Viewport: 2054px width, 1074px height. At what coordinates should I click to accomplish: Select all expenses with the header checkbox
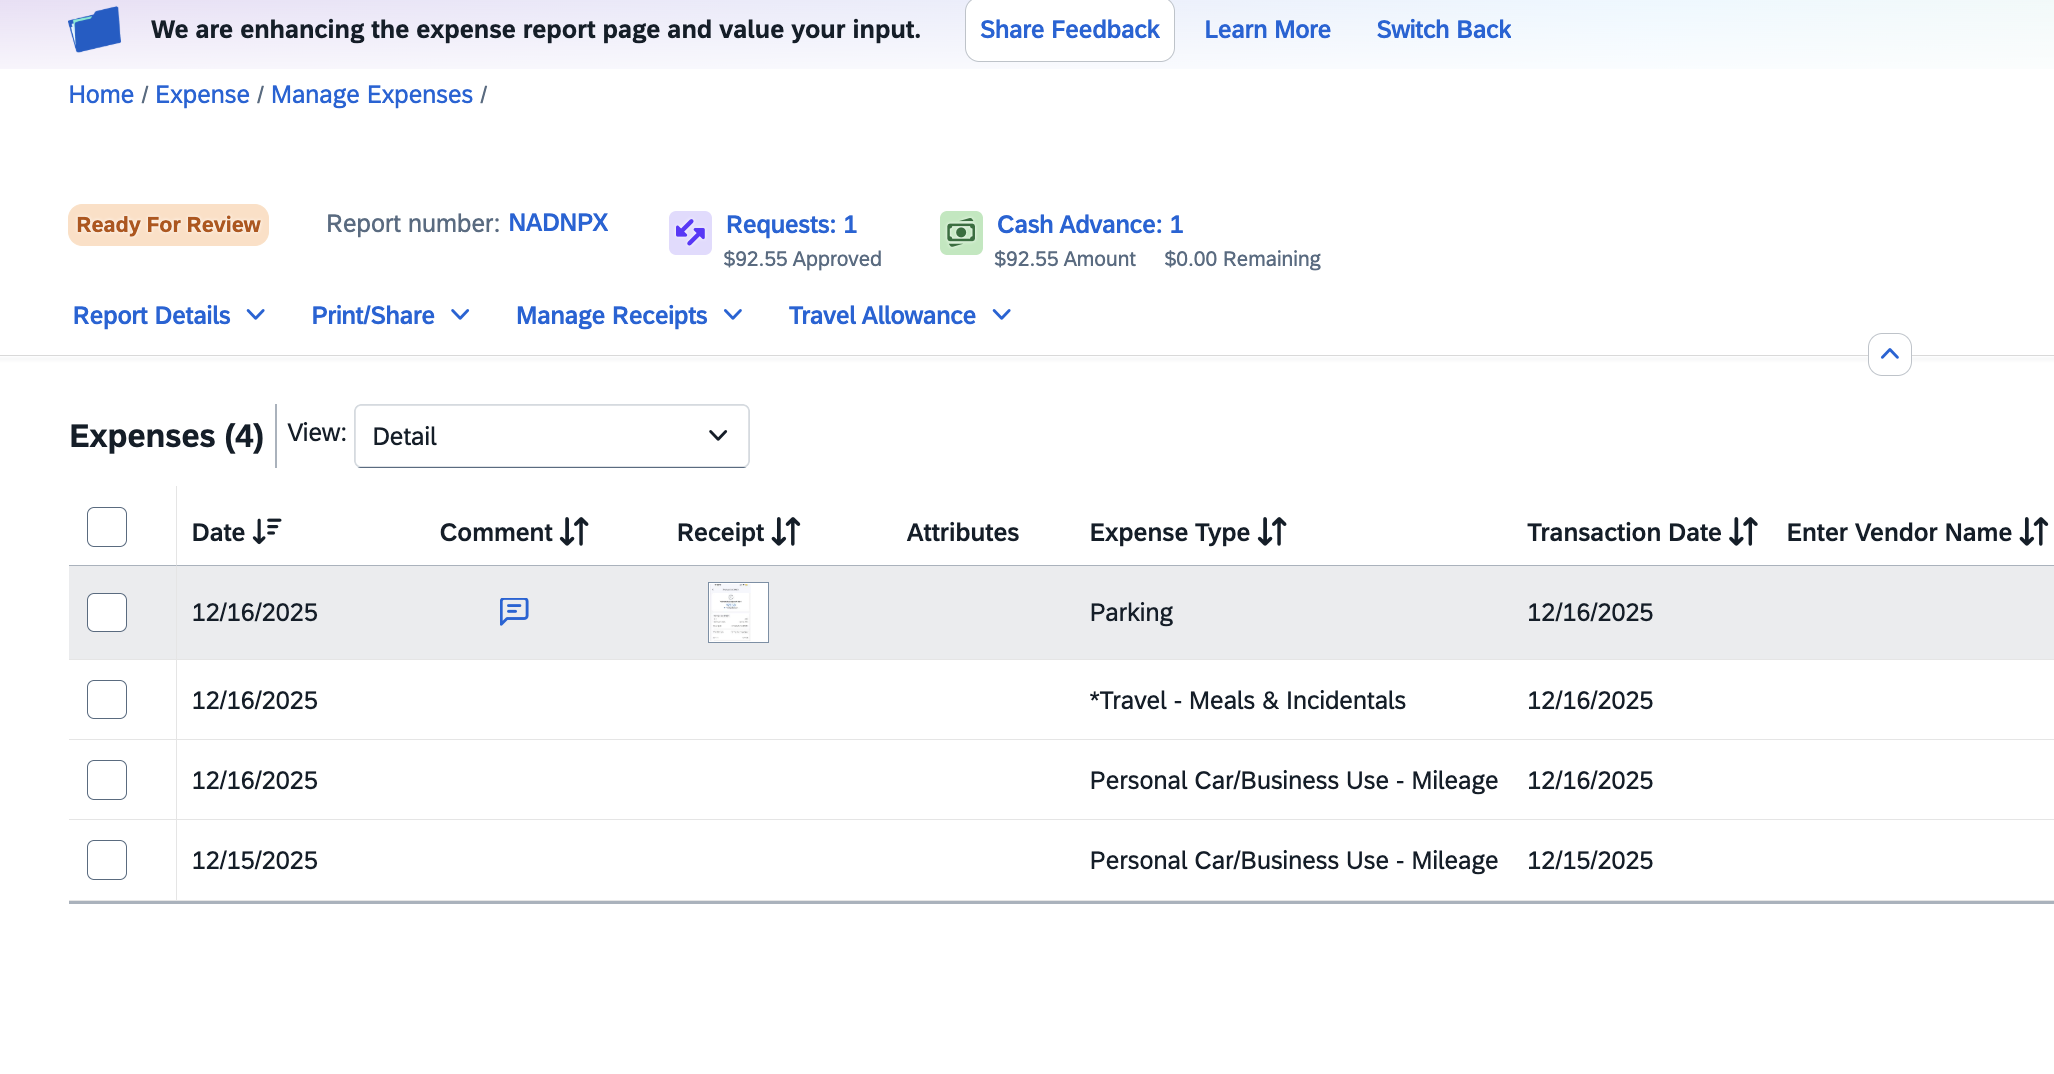tap(106, 527)
